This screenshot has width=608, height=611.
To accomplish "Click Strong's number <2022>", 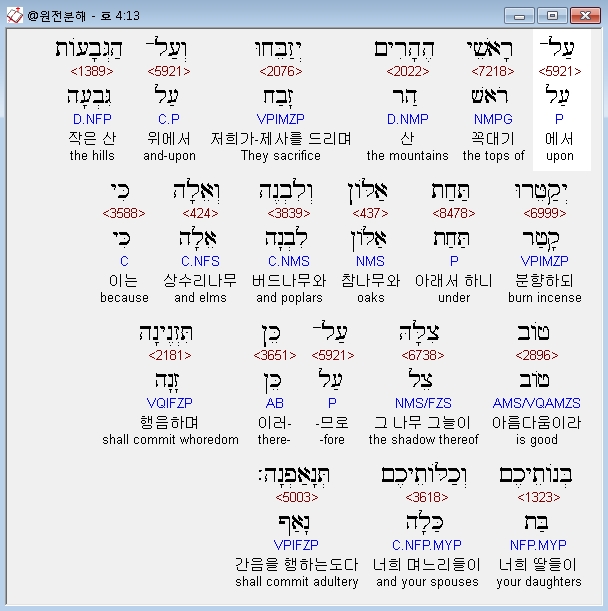I will [408, 71].
